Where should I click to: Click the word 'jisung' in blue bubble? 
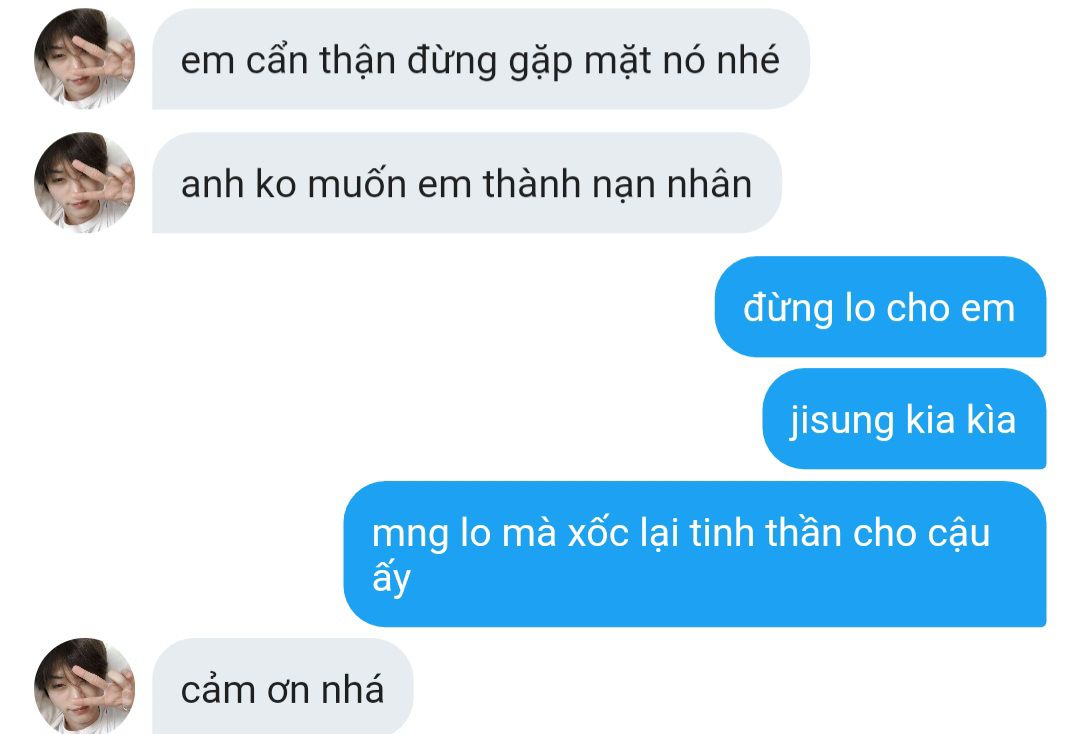[x=842, y=420]
